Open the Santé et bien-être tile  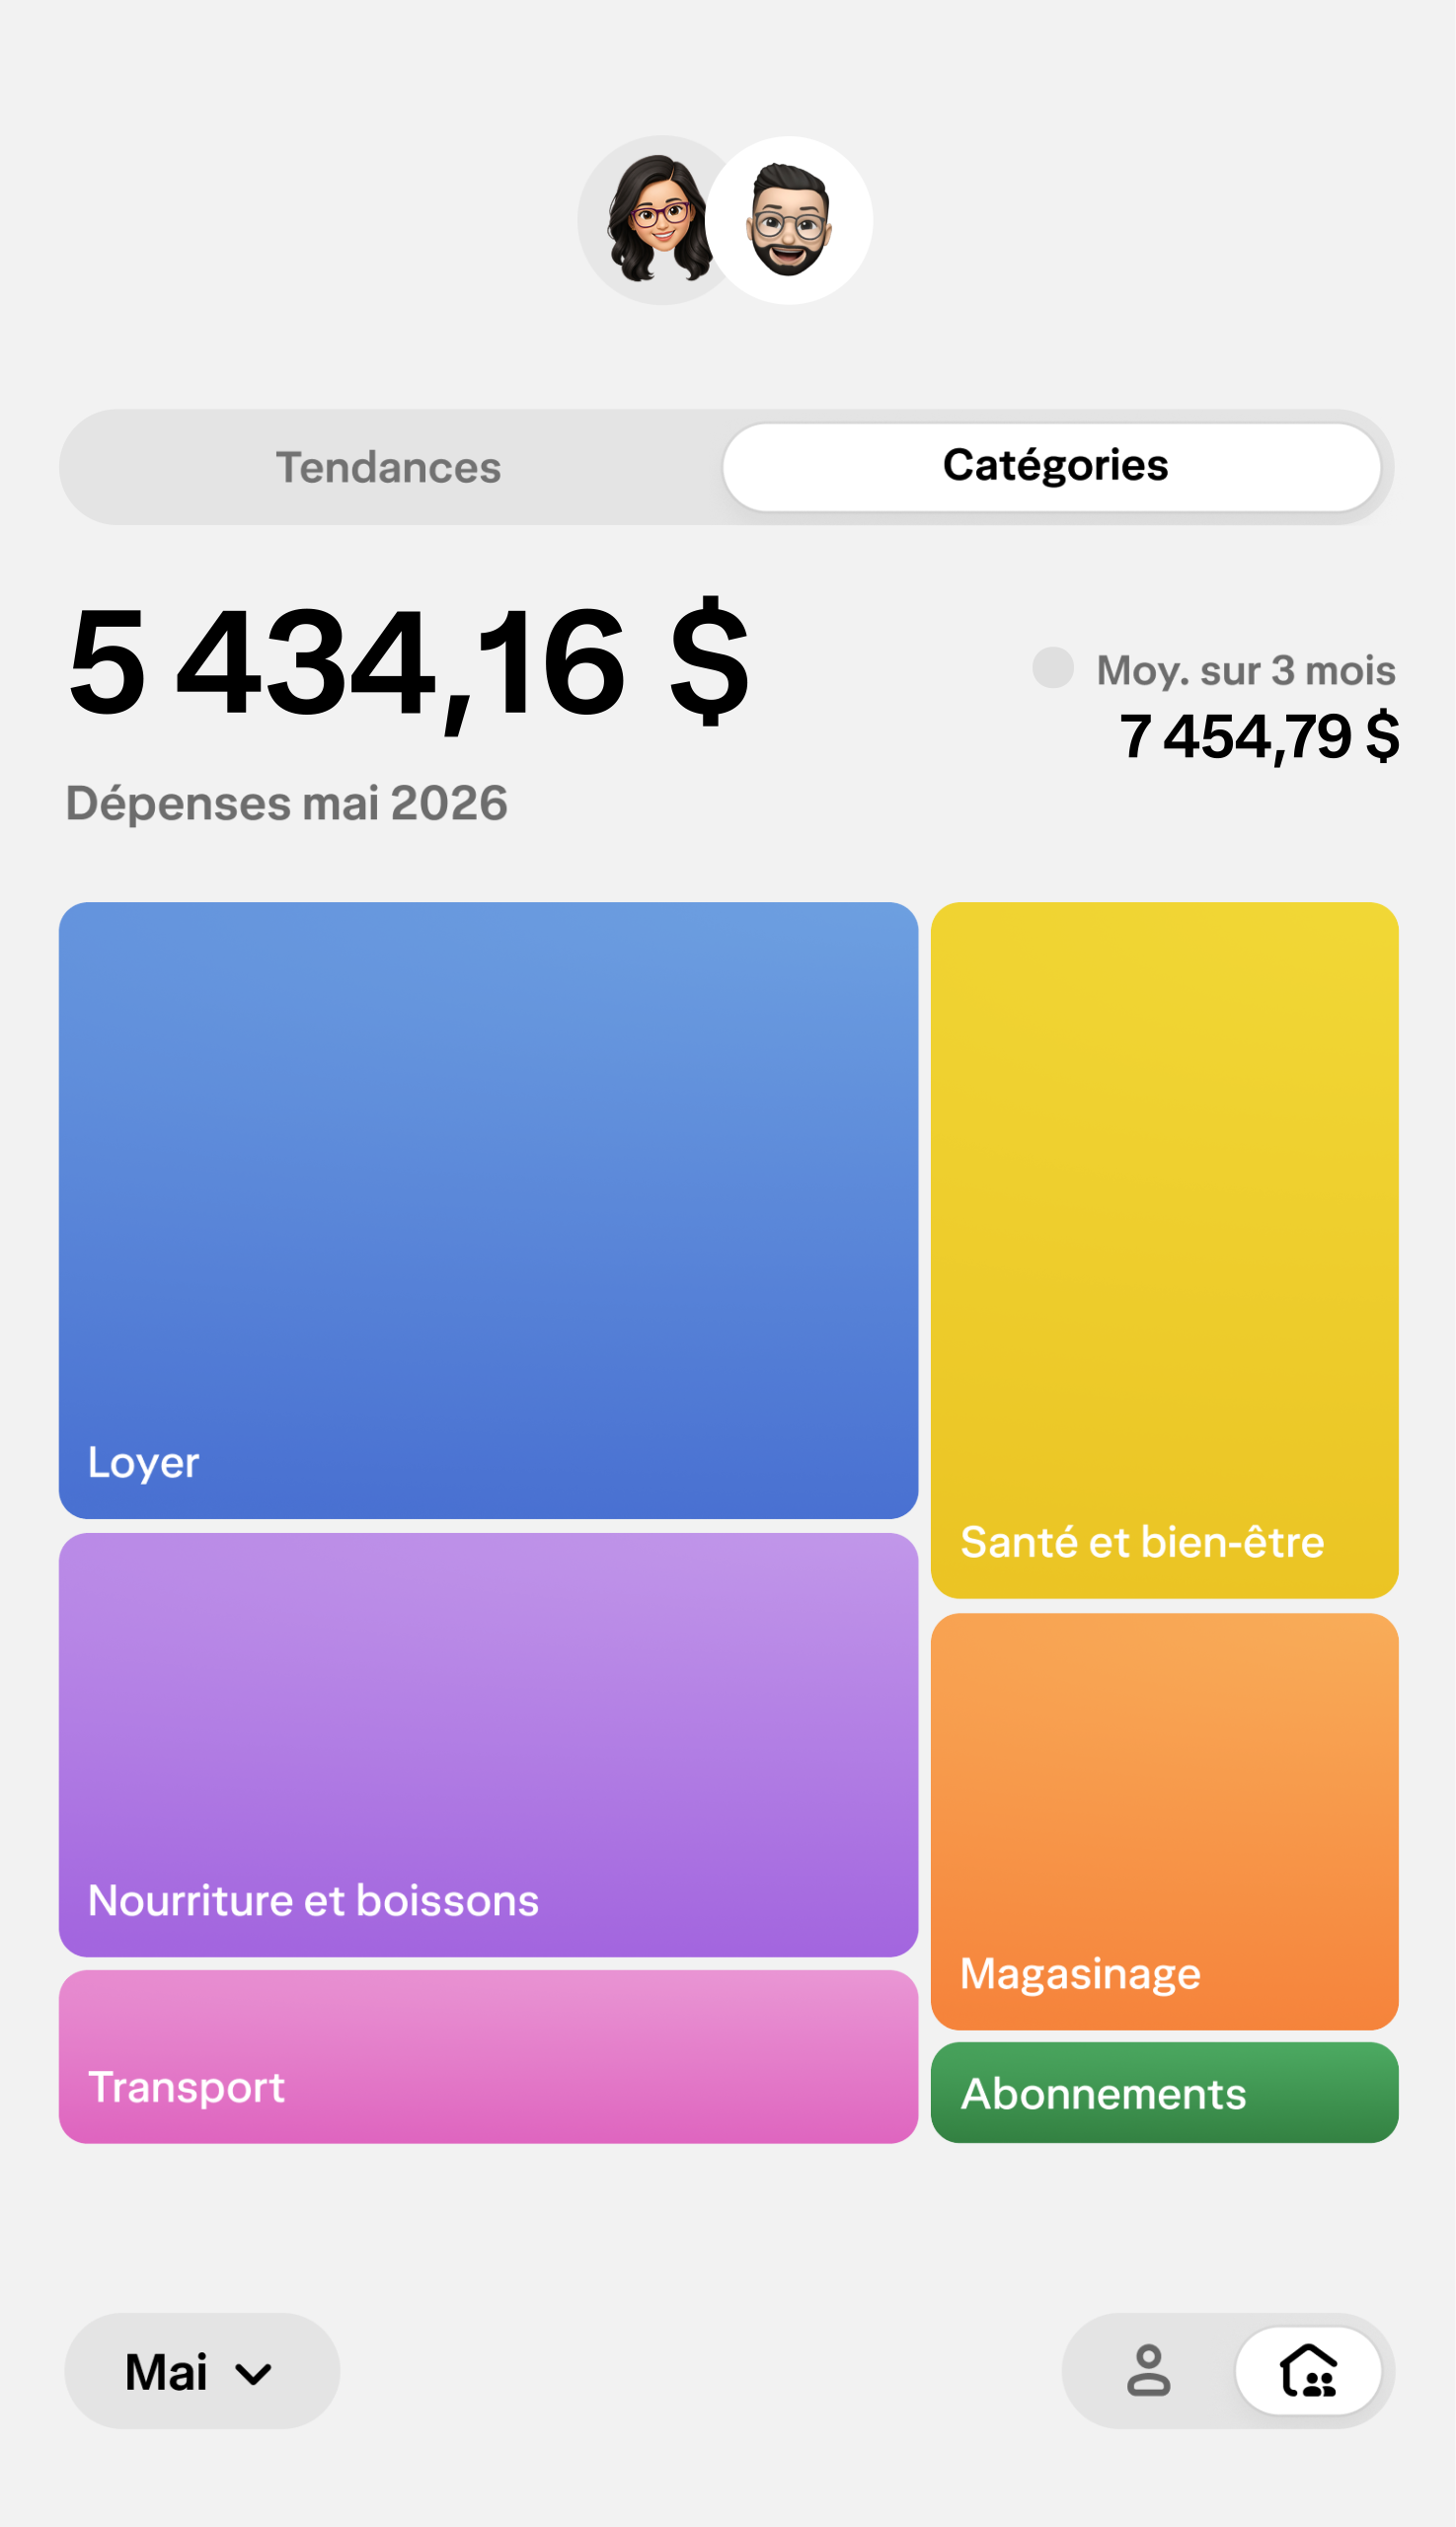click(1164, 1250)
